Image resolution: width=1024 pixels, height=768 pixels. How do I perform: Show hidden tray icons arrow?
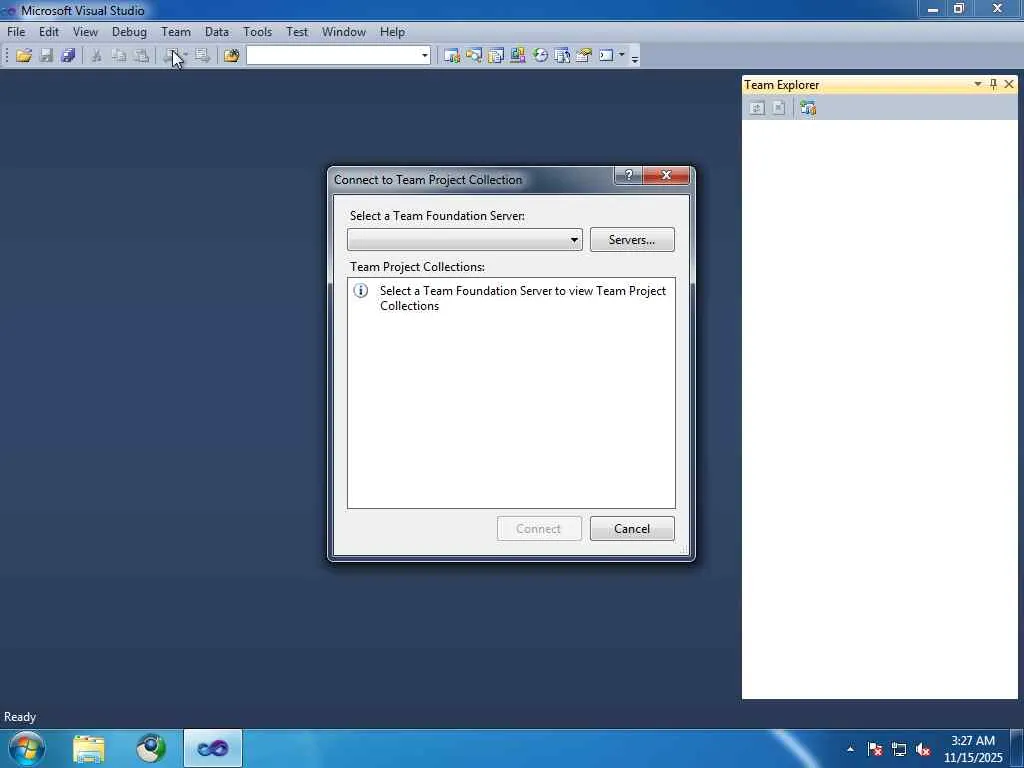pyautogui.click(x=850, y=749)
